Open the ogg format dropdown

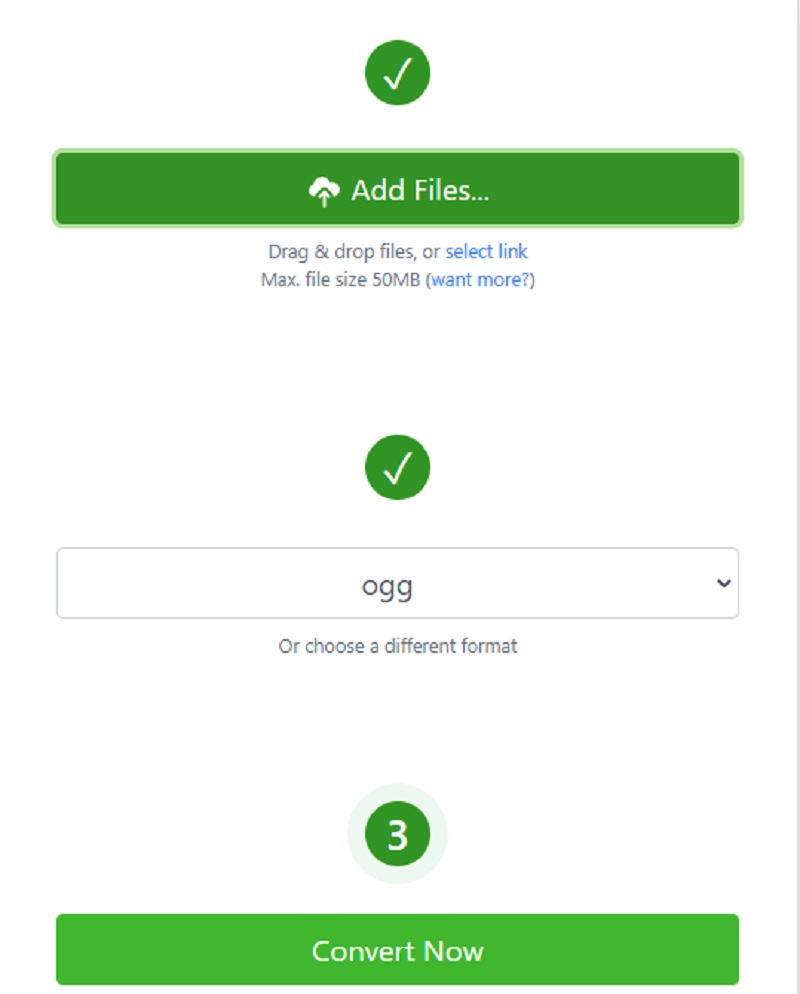[397, 583]
